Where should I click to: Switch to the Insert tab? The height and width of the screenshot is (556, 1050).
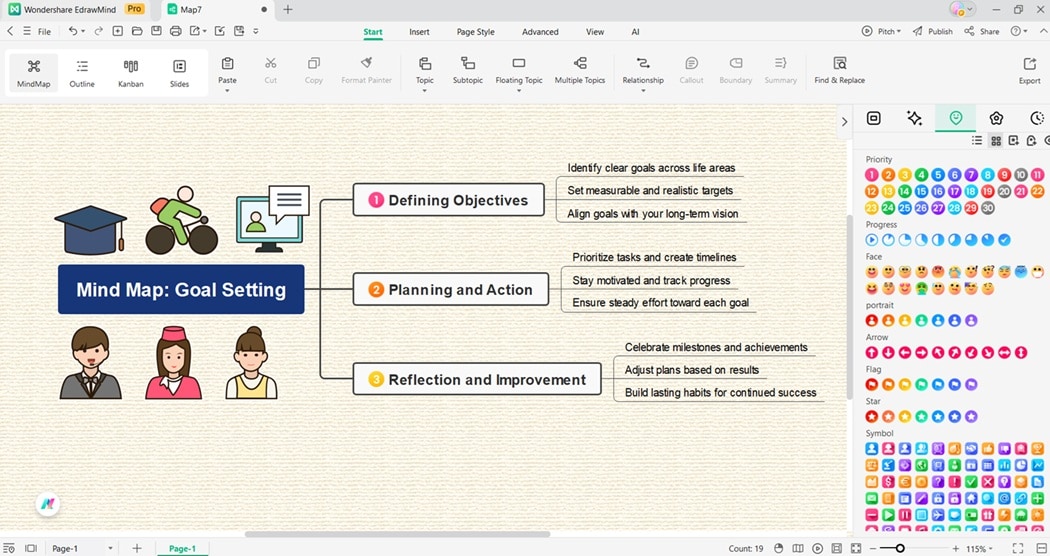point(419,31)
